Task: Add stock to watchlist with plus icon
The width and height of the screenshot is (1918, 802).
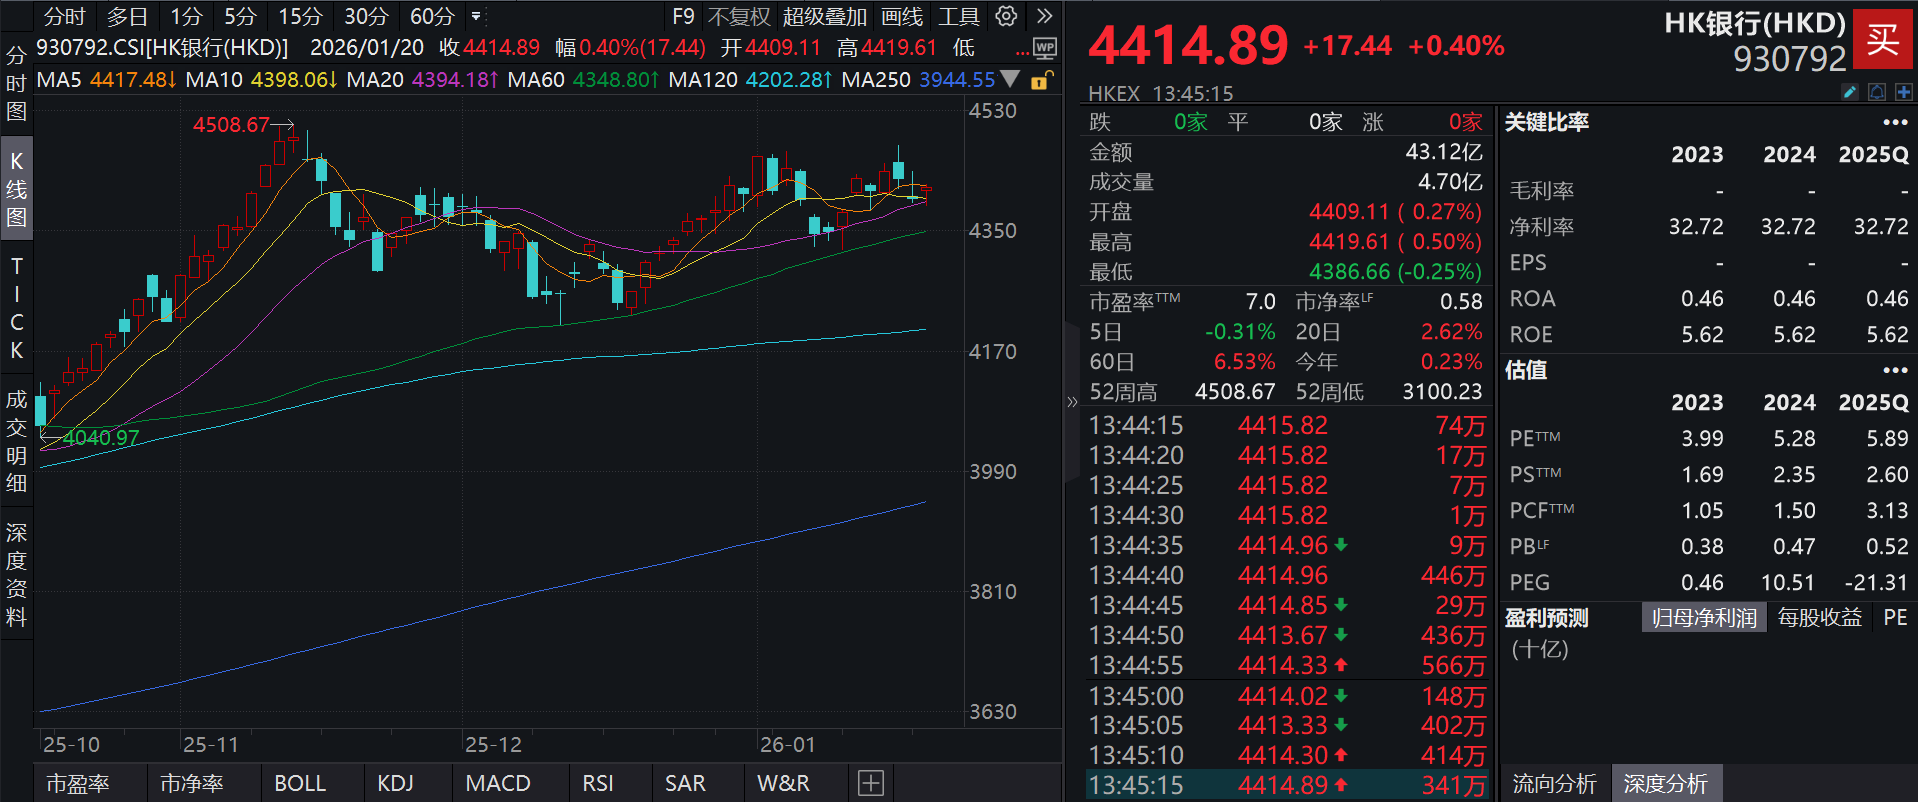Action: 1903,92
